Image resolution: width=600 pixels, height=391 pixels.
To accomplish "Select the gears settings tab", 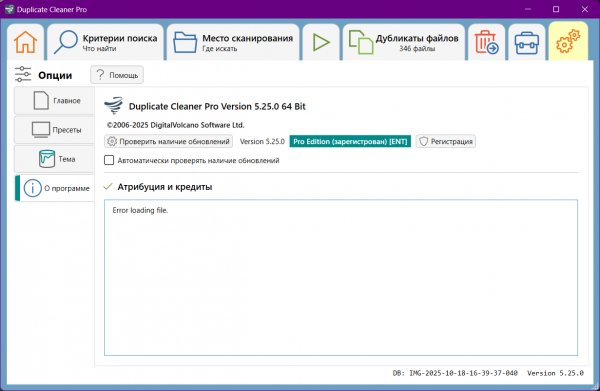I will [x=568, y=41].
